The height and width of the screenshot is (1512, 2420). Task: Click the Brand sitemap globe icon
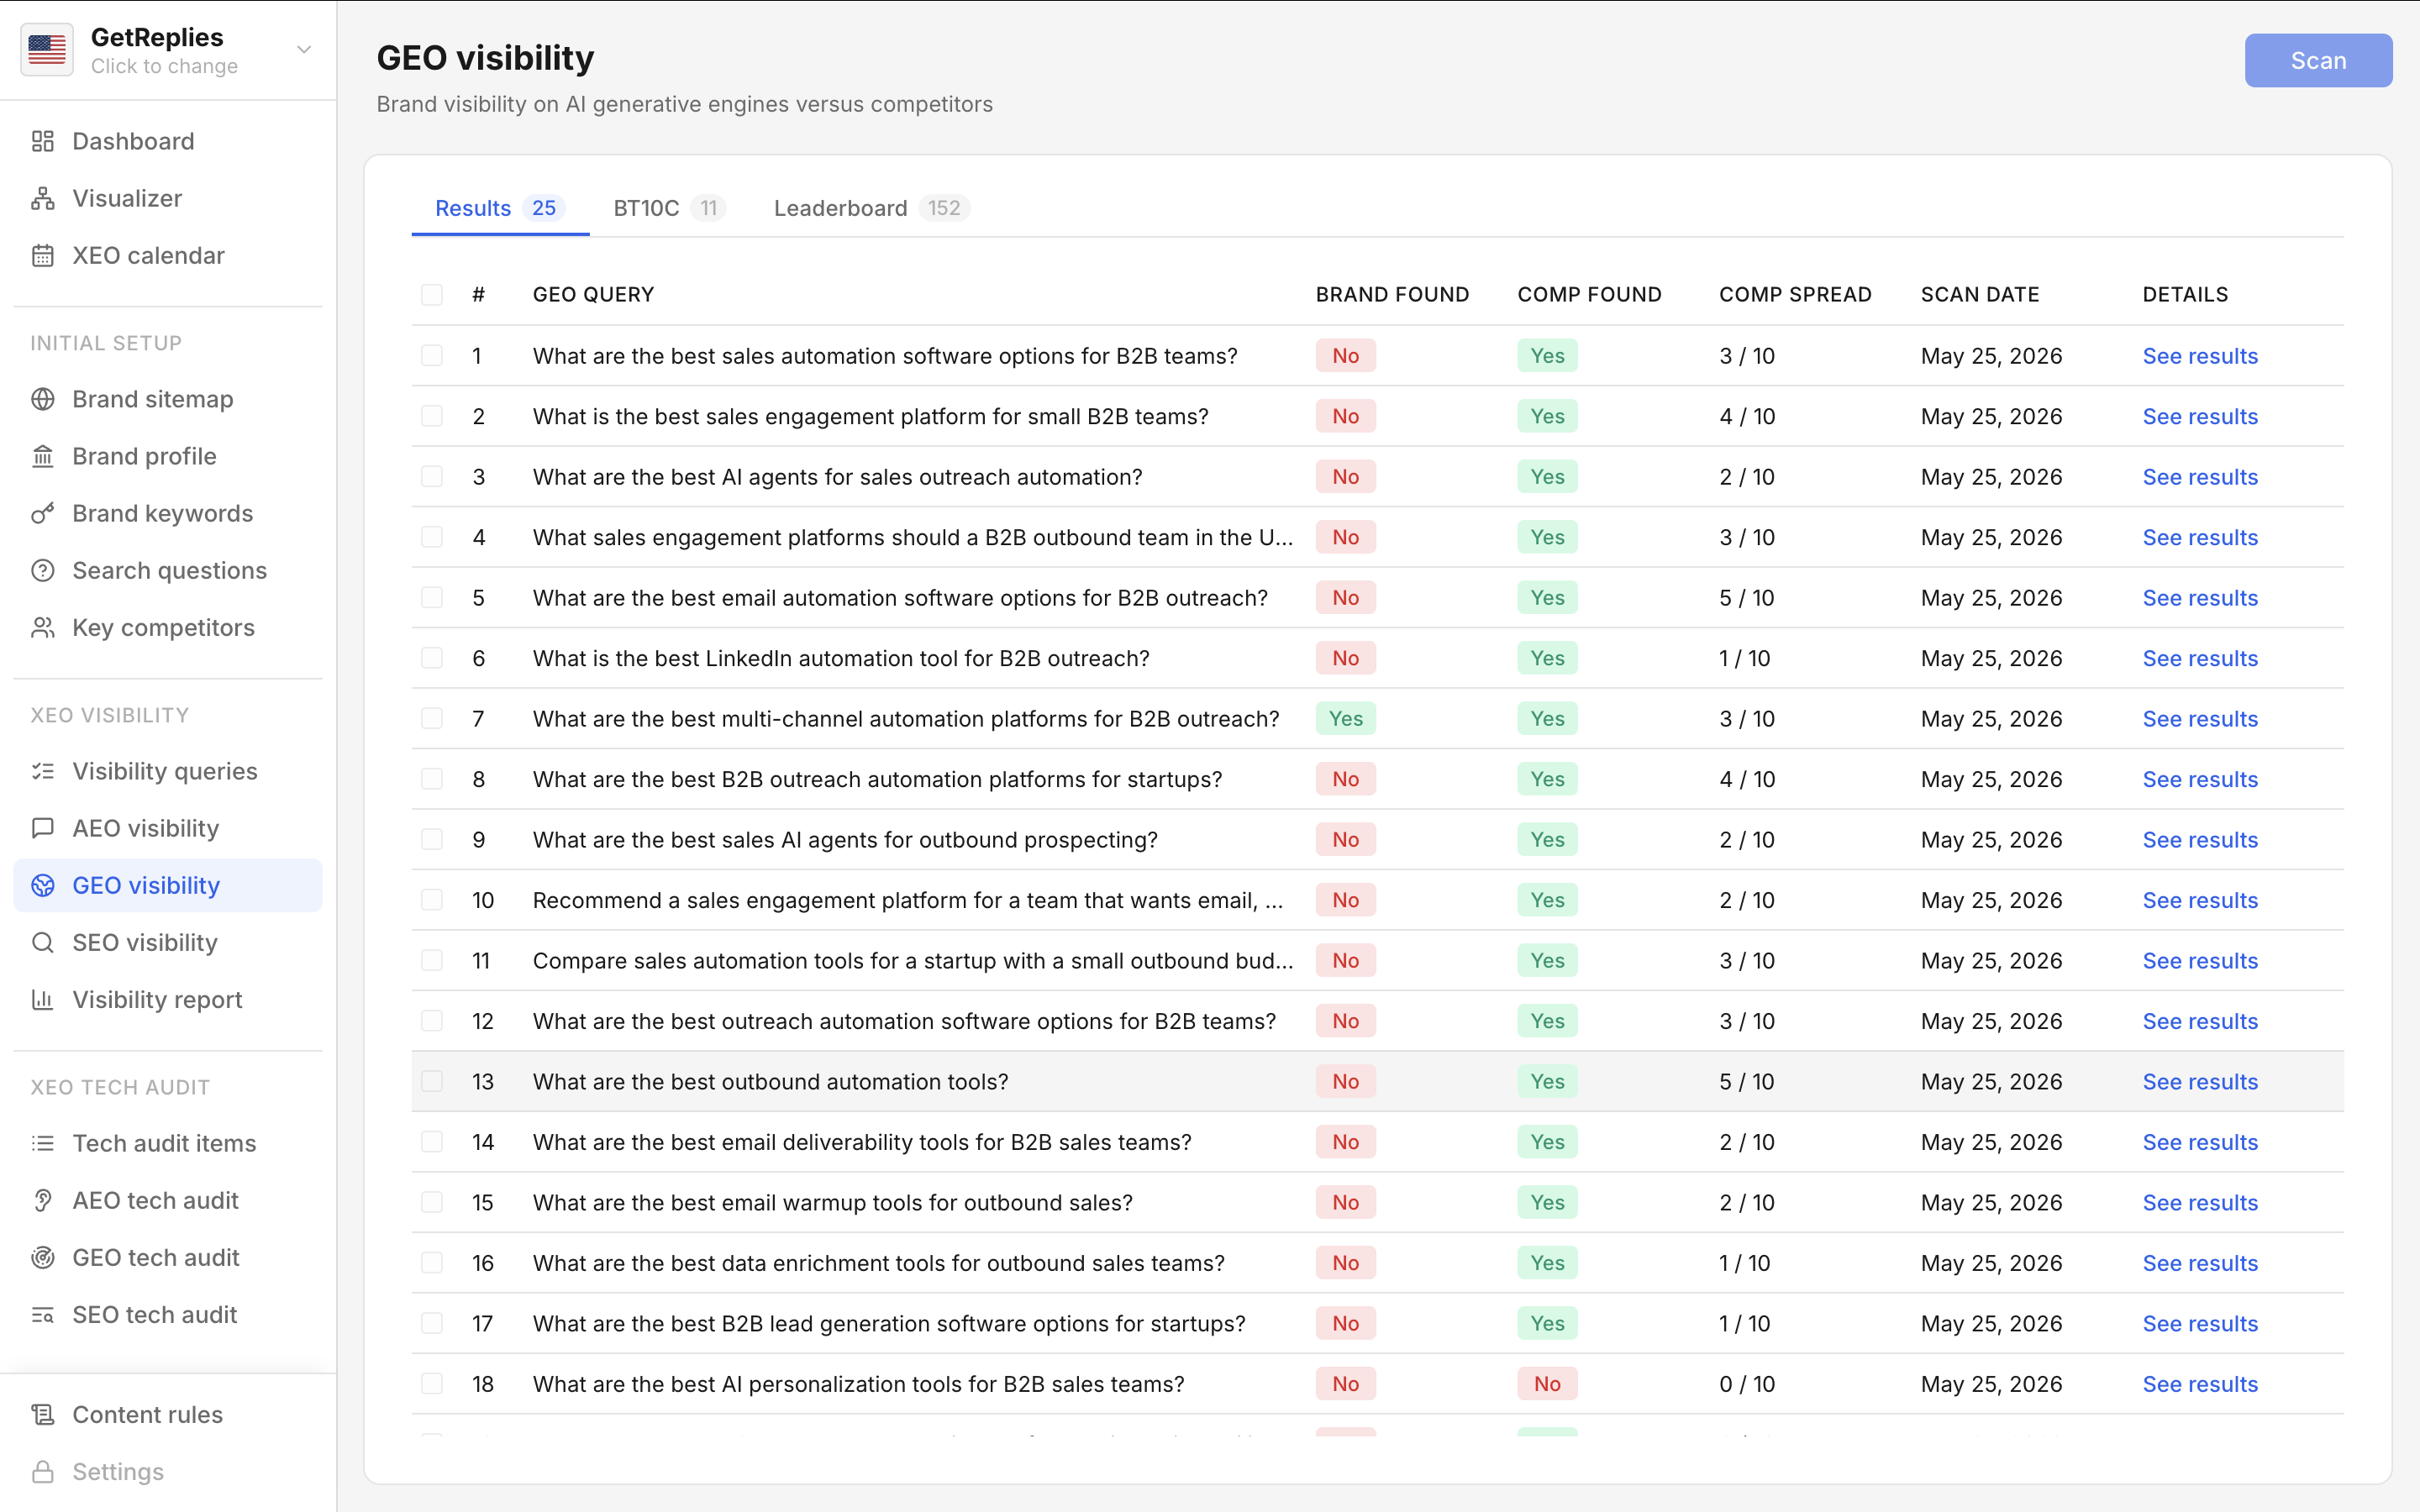43,399
